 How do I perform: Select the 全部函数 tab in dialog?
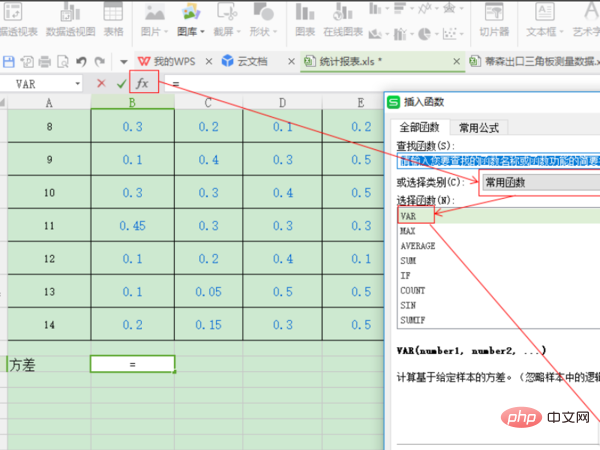[x=419, y=127]
